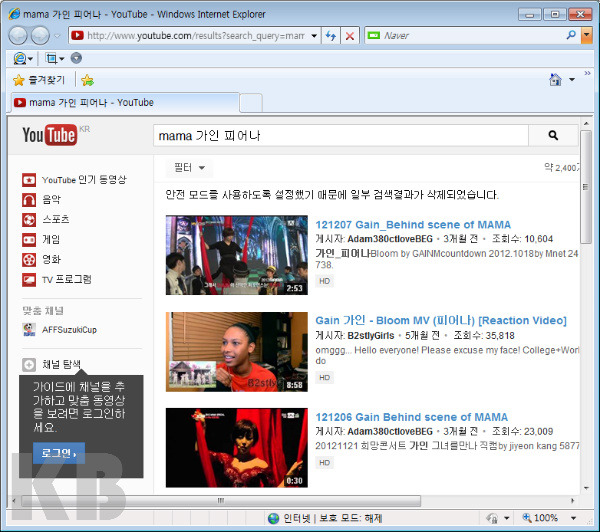600x532 pixels.
Task: Open a new blank tab
Action: [251, 103]
